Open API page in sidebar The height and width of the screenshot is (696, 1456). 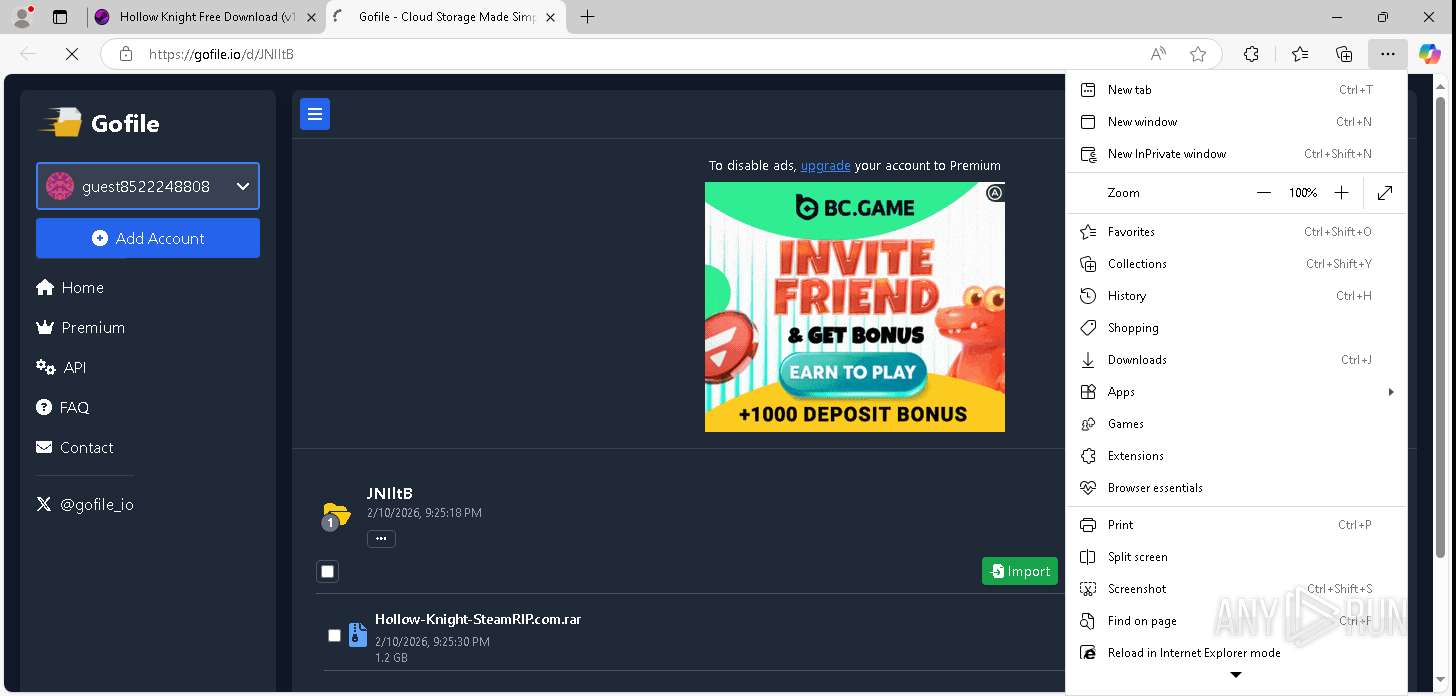tap(61, 367)
